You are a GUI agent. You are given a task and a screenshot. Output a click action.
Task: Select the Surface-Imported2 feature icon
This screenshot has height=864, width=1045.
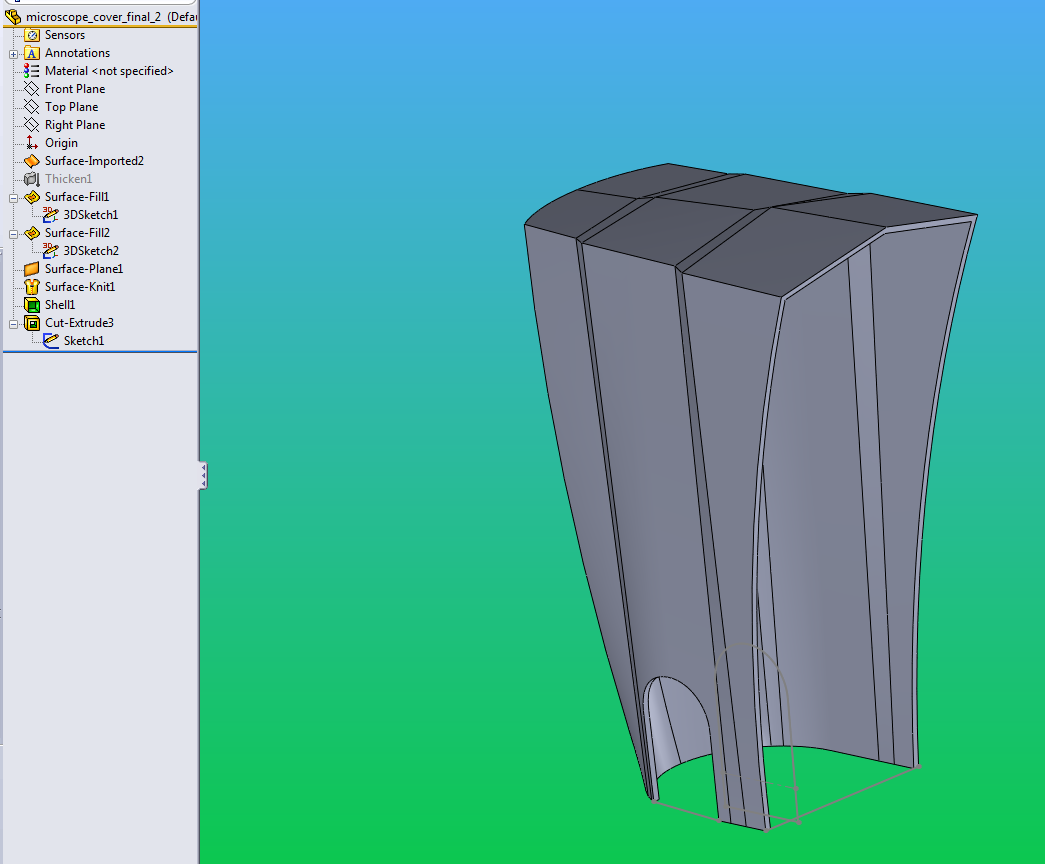click(x=33, y=160)
